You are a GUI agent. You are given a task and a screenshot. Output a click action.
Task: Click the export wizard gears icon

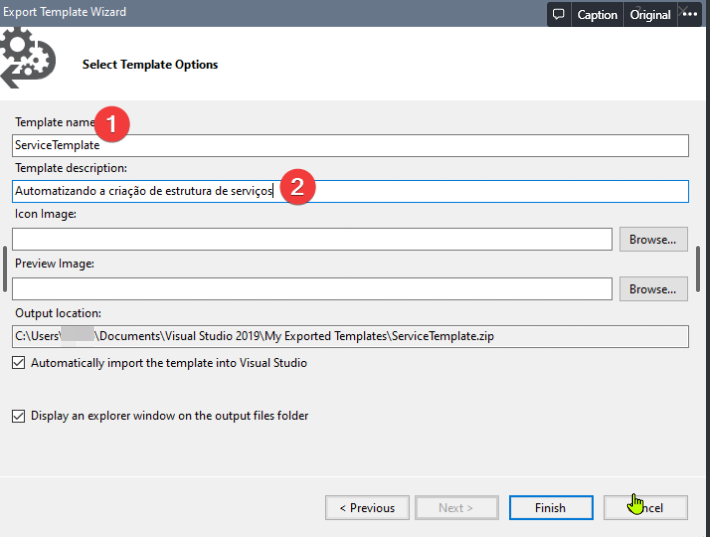[28, 58]
